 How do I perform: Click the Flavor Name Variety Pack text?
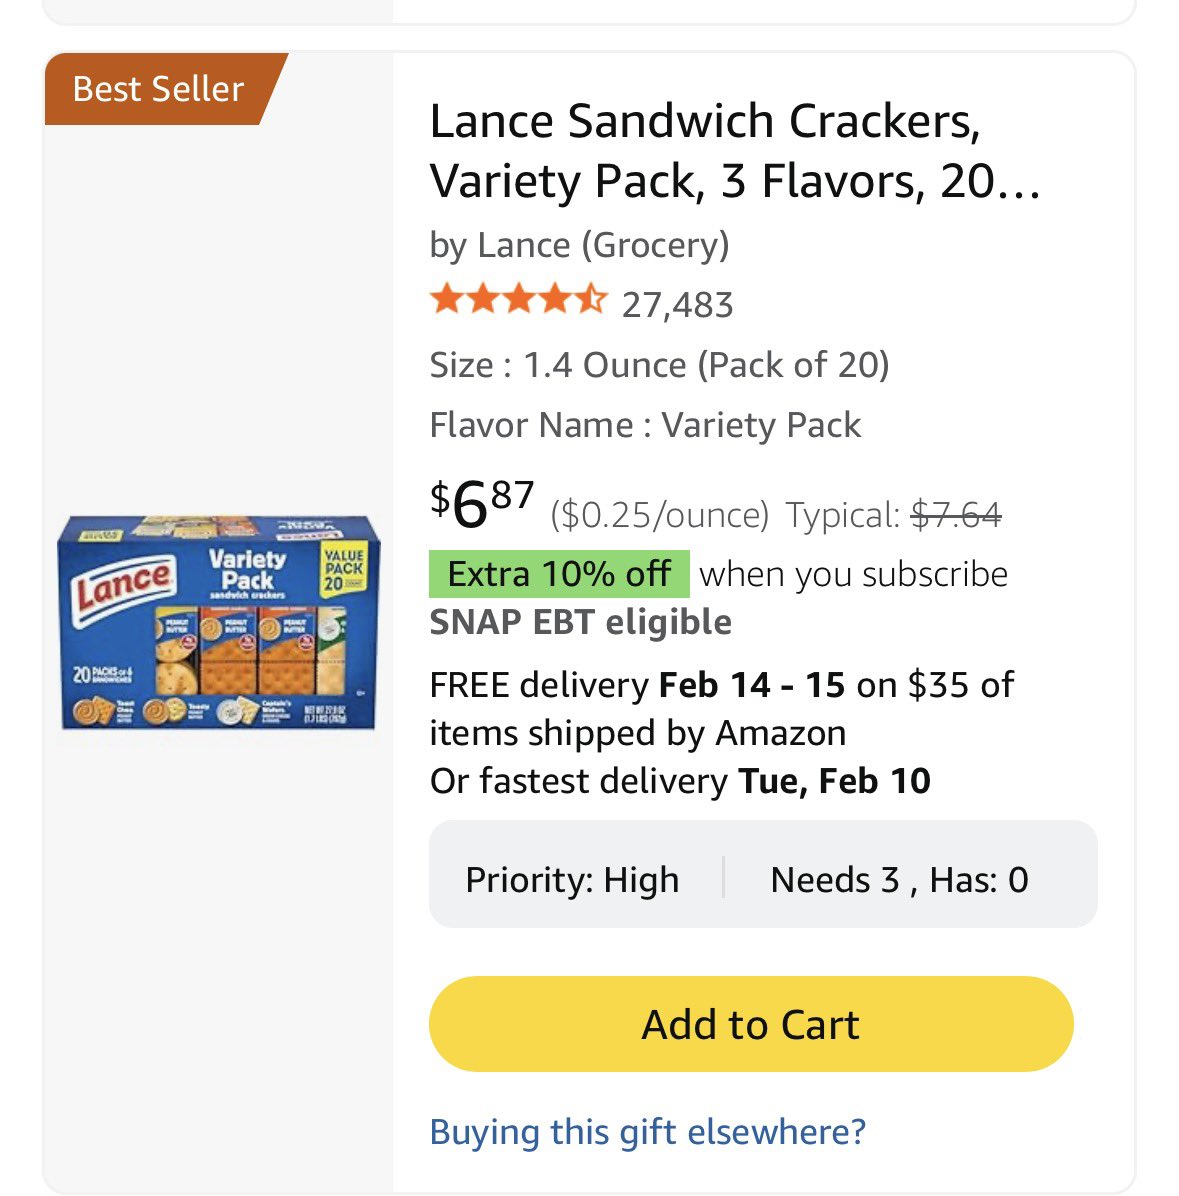tap(645, 425)
